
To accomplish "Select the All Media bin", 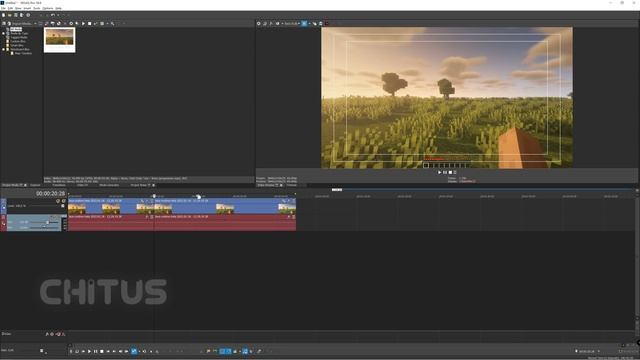I will [x=16, y=29].
